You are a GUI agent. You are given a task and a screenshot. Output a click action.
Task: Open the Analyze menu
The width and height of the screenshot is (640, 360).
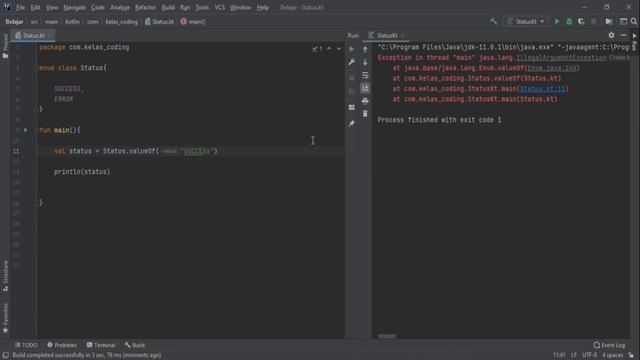120,7
